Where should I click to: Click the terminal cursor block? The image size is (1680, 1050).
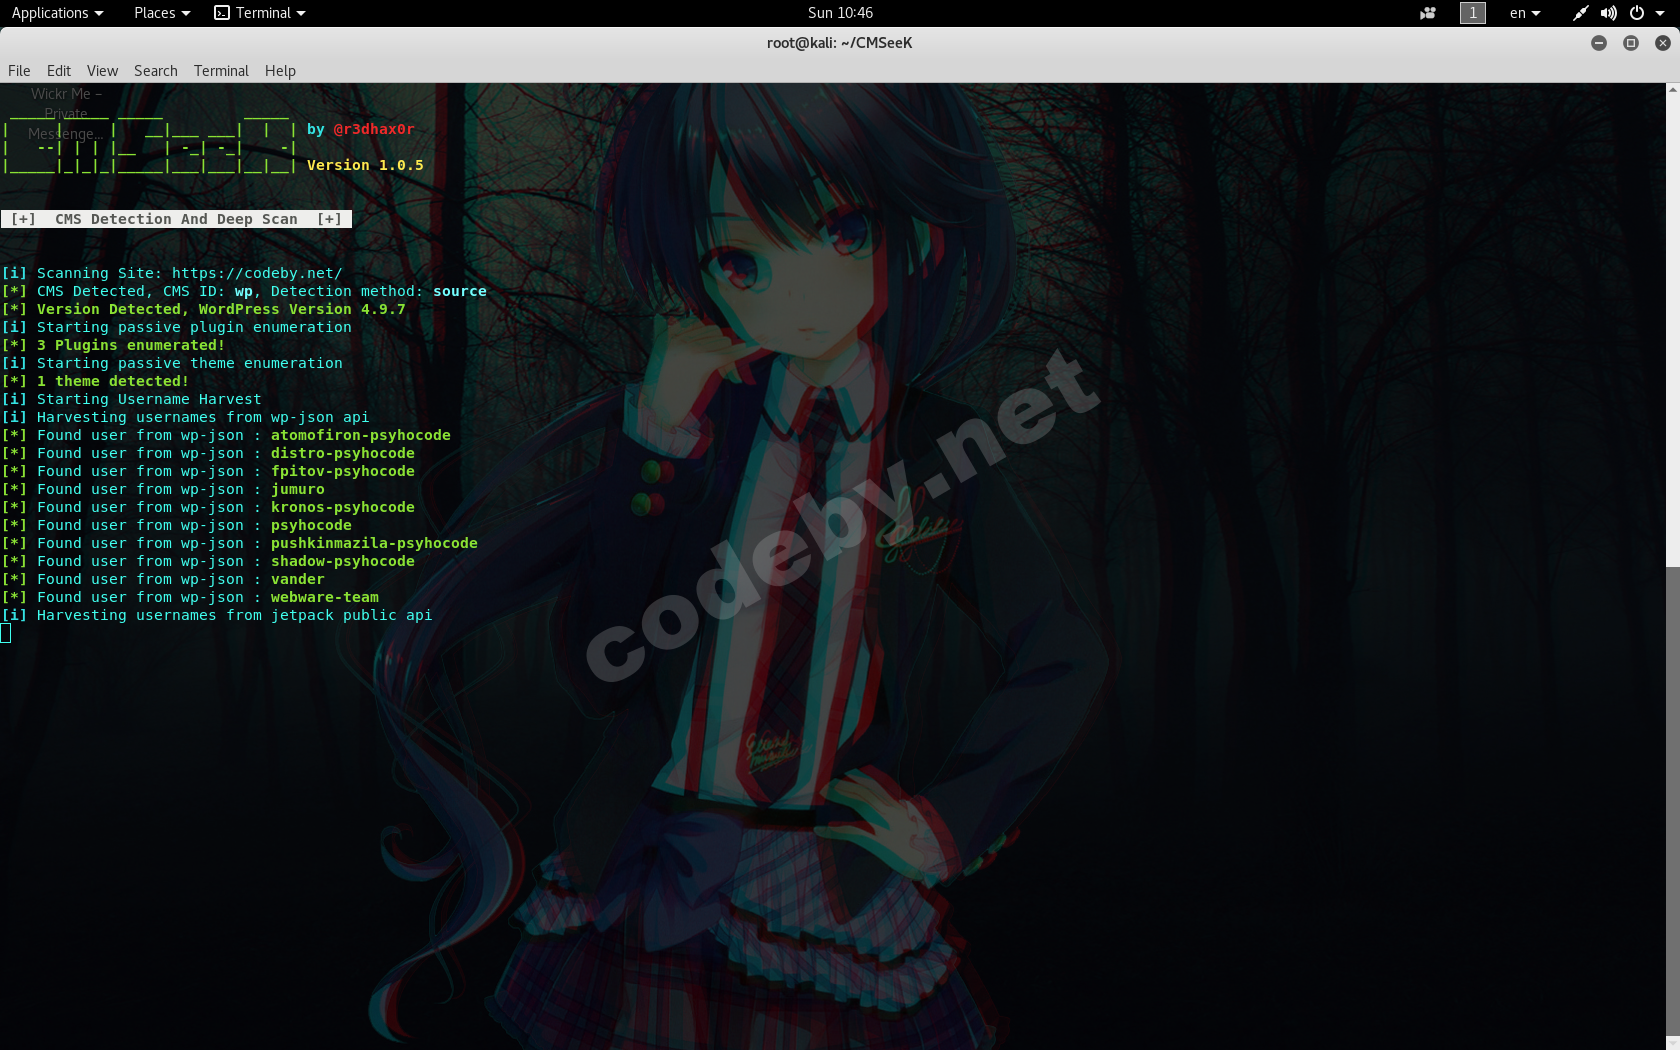[x=6, y=633]
